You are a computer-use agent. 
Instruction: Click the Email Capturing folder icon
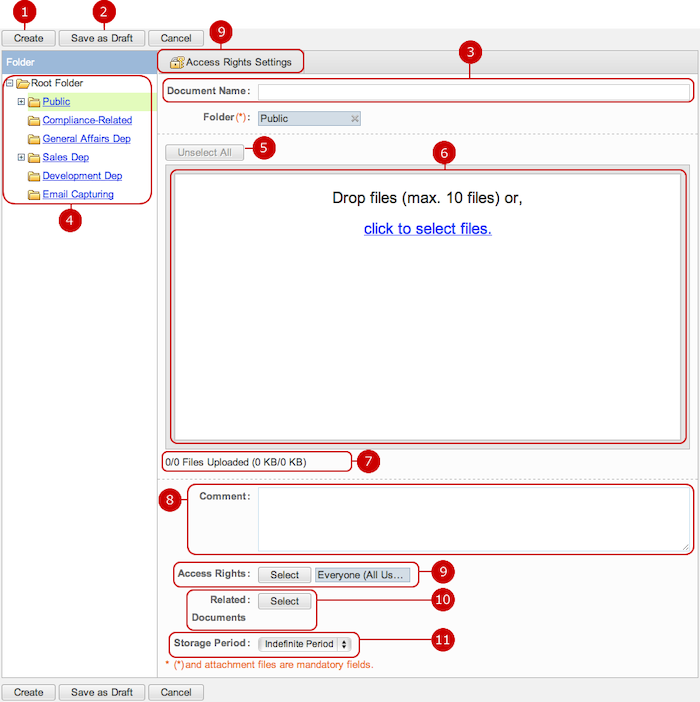[x=34, y=195]
